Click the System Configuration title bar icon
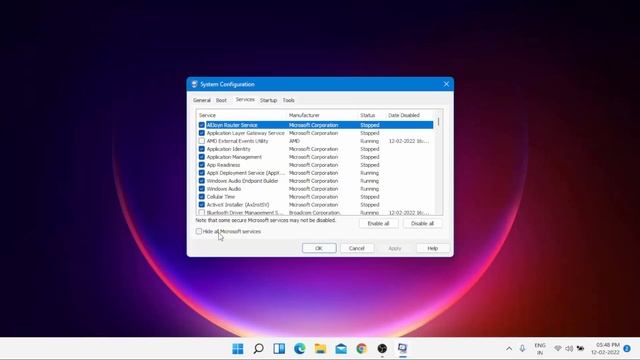640x360 pixels. pyautogui.click(x=194, y=84)
